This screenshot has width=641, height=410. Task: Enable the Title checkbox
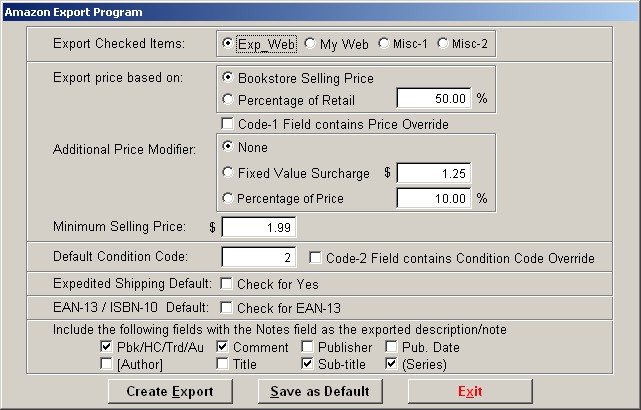point(222,363)
